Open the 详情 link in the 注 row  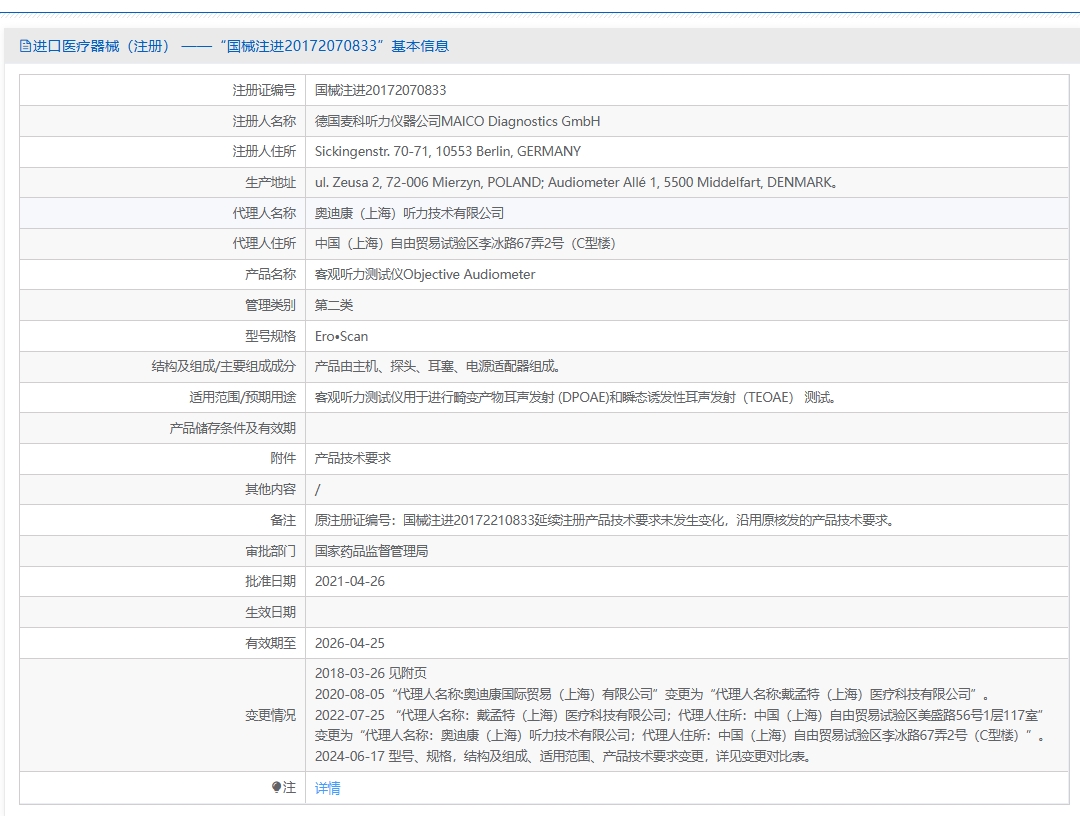pos(327,788)
